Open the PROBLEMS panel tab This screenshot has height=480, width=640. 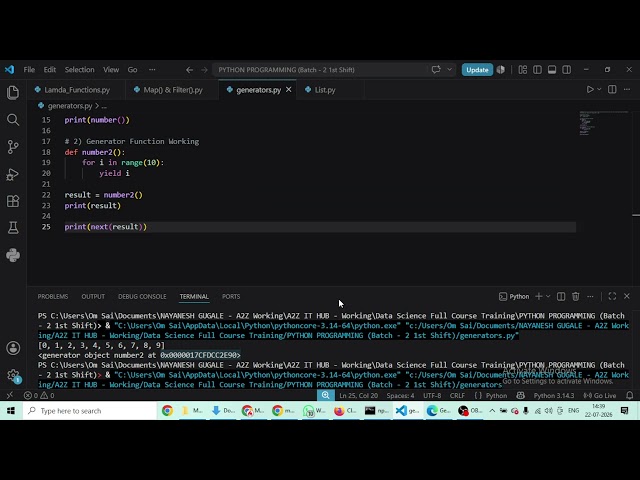point(53,297)
